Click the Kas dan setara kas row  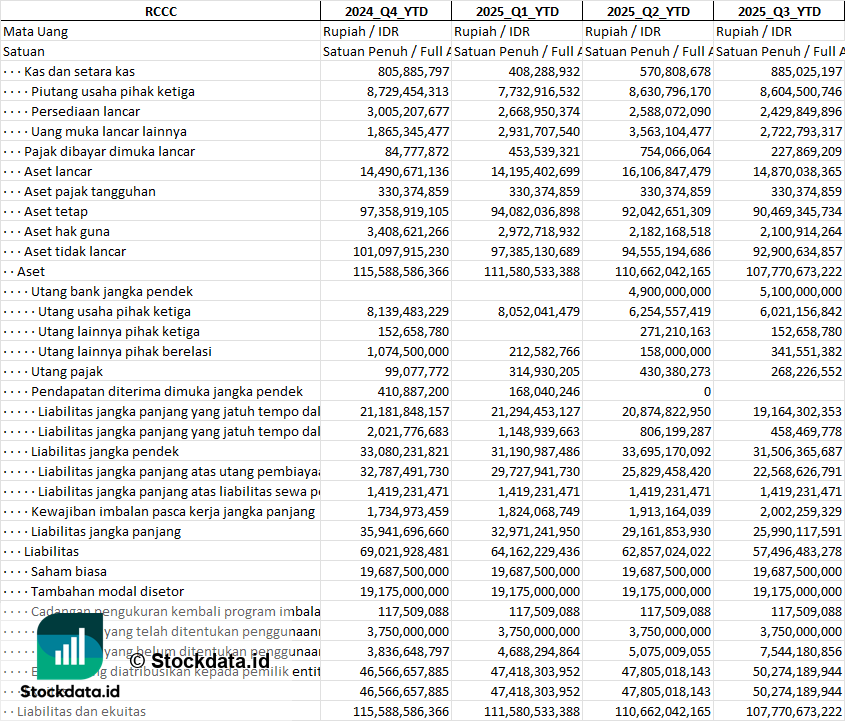[x=79, y=71]
